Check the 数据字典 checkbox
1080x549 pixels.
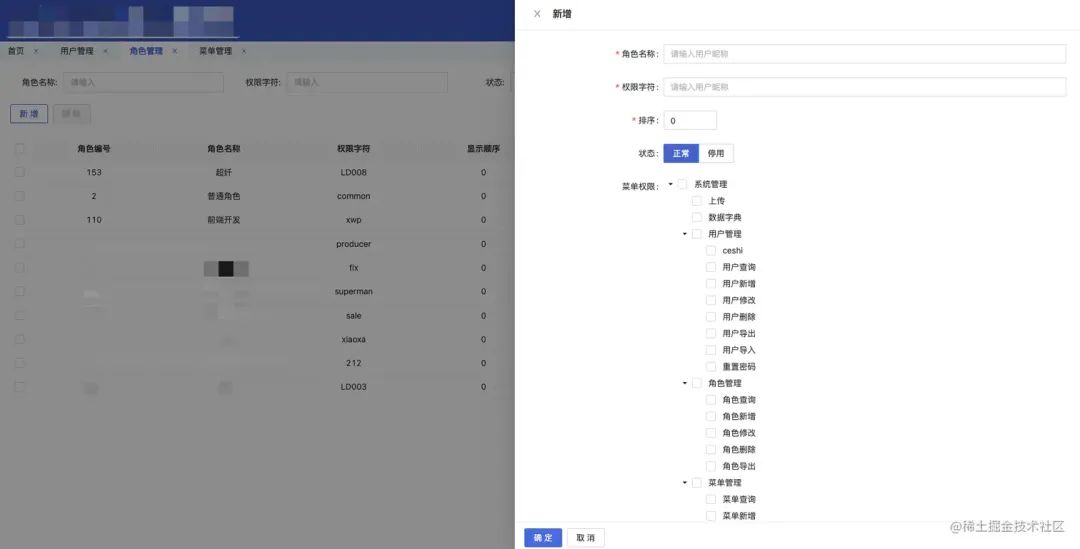click(697, 217)
